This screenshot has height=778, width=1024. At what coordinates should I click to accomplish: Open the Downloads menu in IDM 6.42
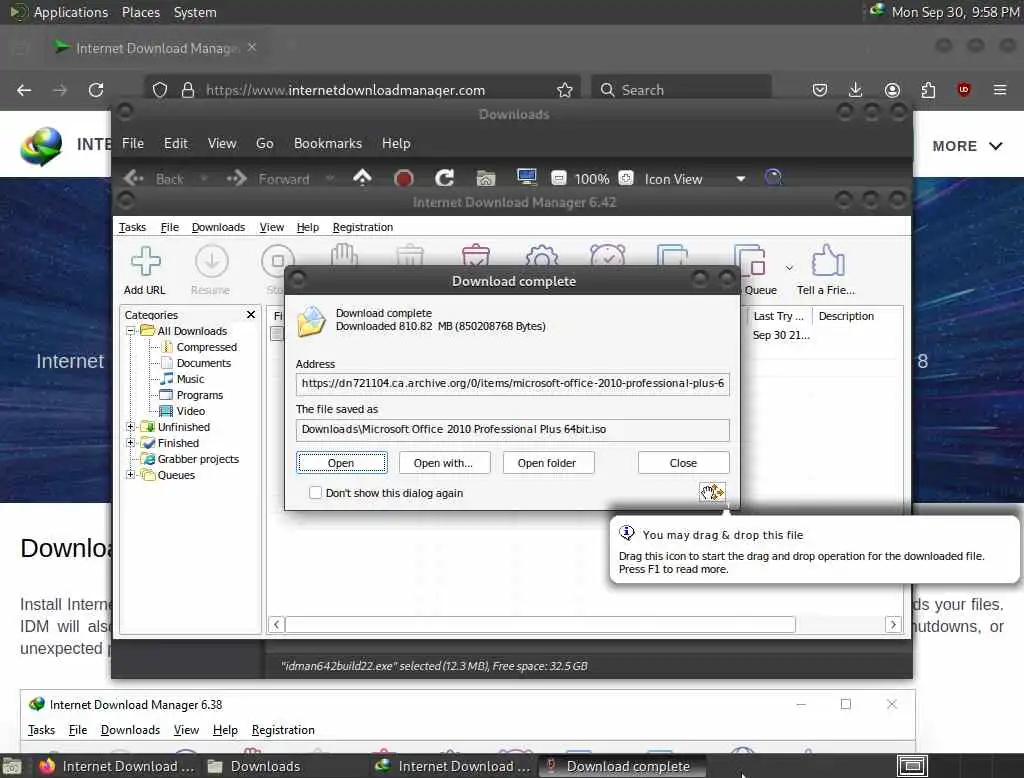218,227
